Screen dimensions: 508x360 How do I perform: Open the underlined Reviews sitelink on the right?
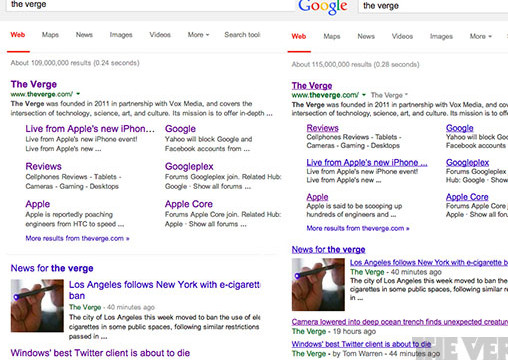click(322, 128)
